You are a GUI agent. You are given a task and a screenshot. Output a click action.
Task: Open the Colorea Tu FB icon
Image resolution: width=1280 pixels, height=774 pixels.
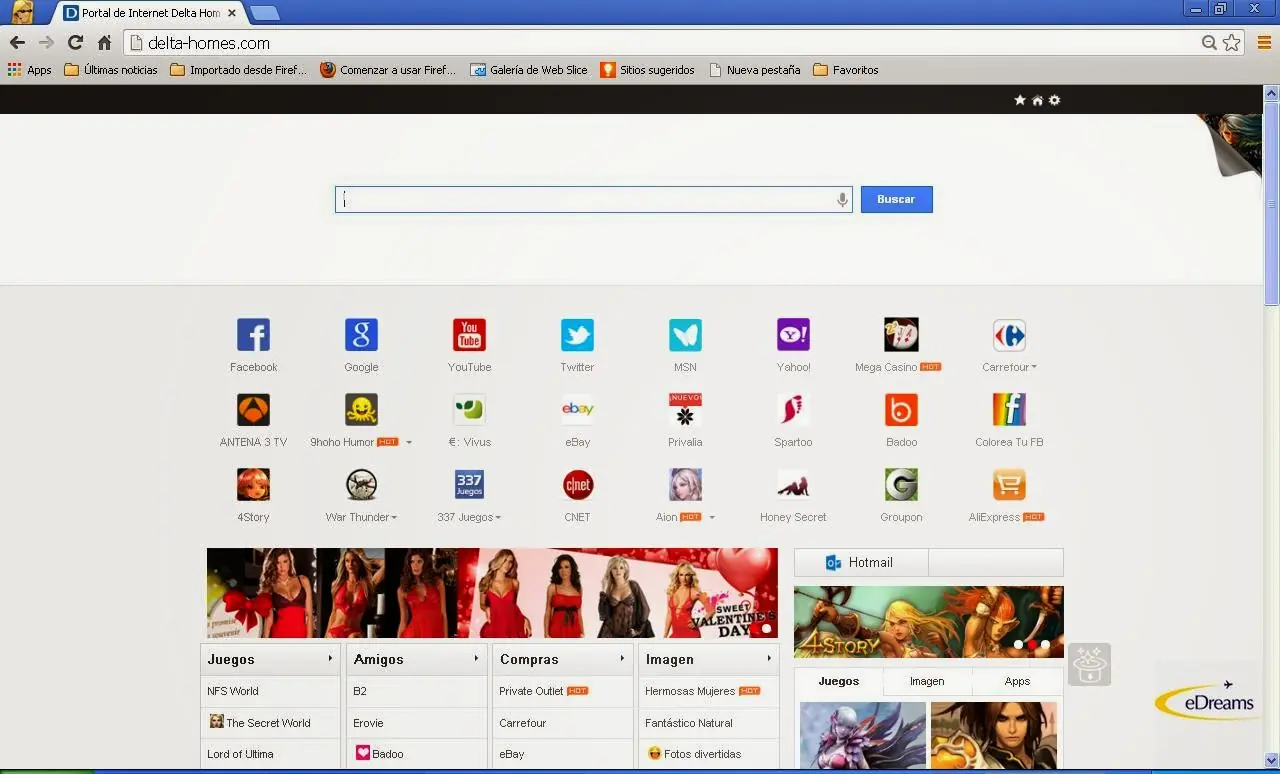click(1009, 409)
